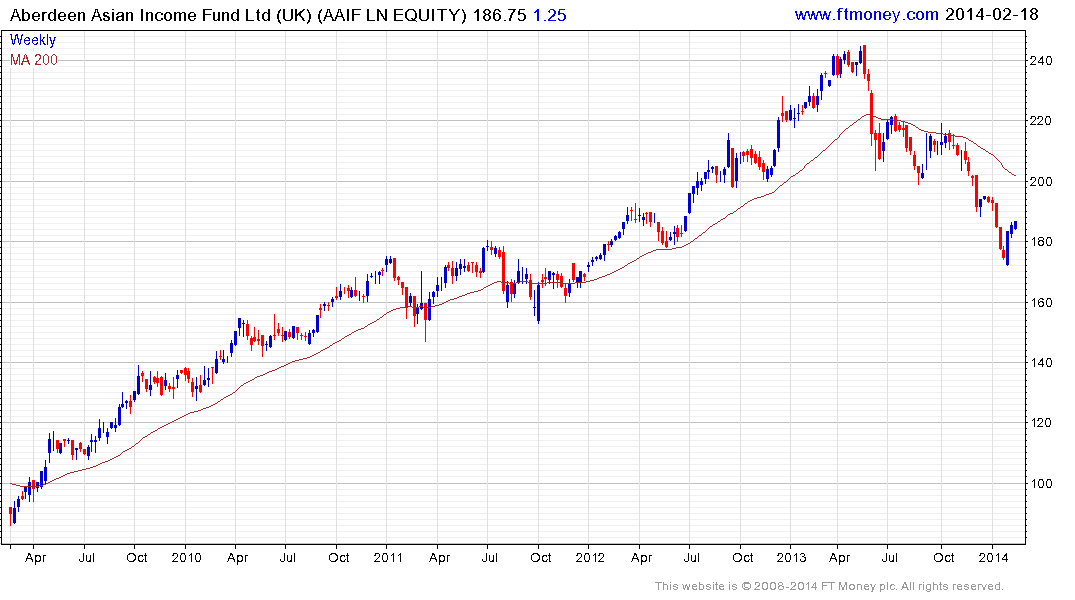Open the www.ftmoney.com link
Viewport: 1075px width, 600px height.
[866, 15]
